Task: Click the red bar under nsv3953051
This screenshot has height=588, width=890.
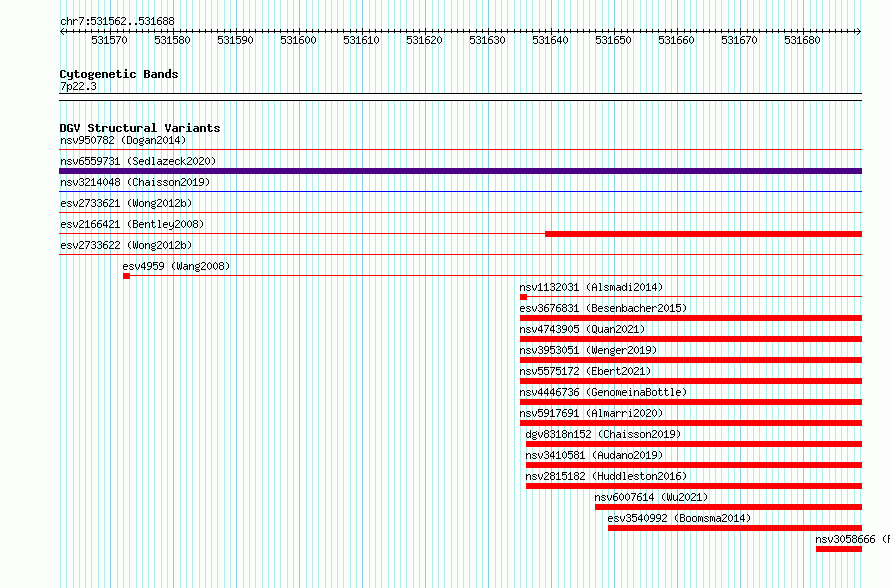Action: (x=691, y=360)
